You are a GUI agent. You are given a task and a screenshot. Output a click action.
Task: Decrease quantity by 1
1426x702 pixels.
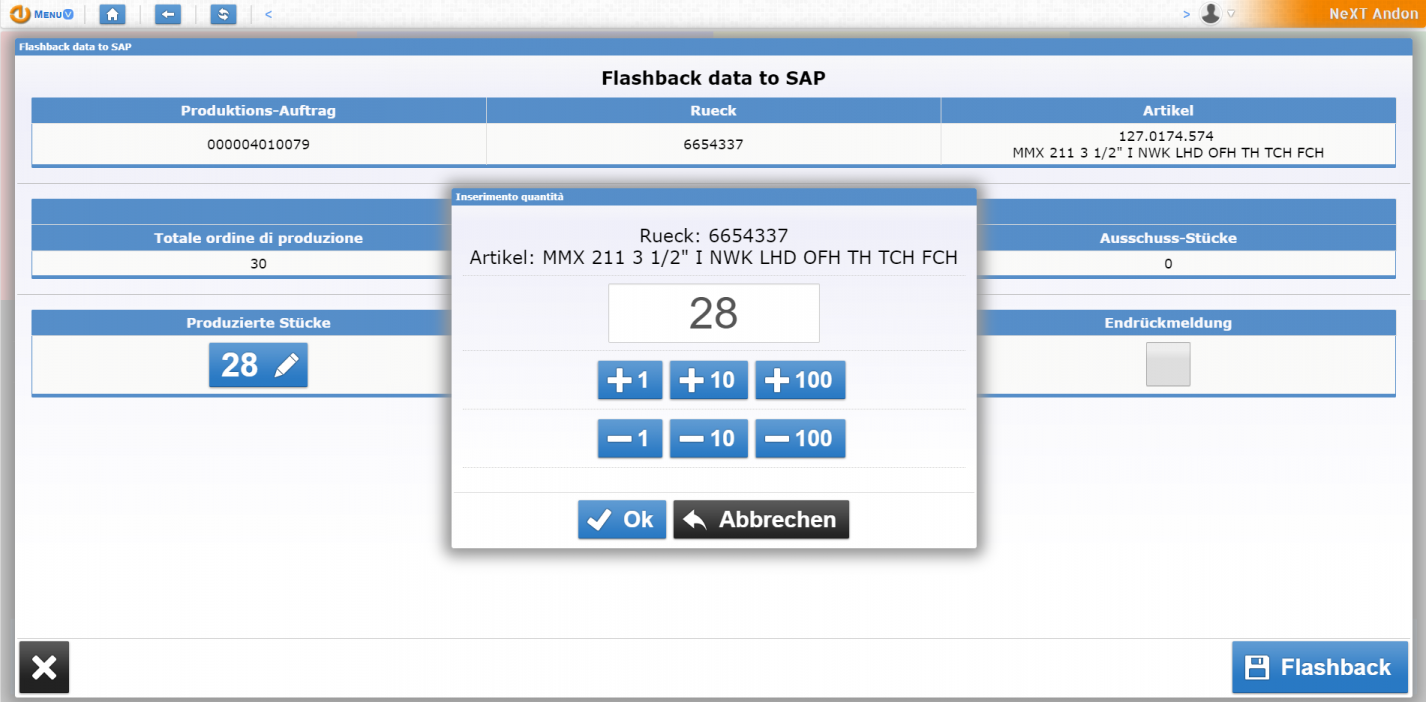[630, 438]
